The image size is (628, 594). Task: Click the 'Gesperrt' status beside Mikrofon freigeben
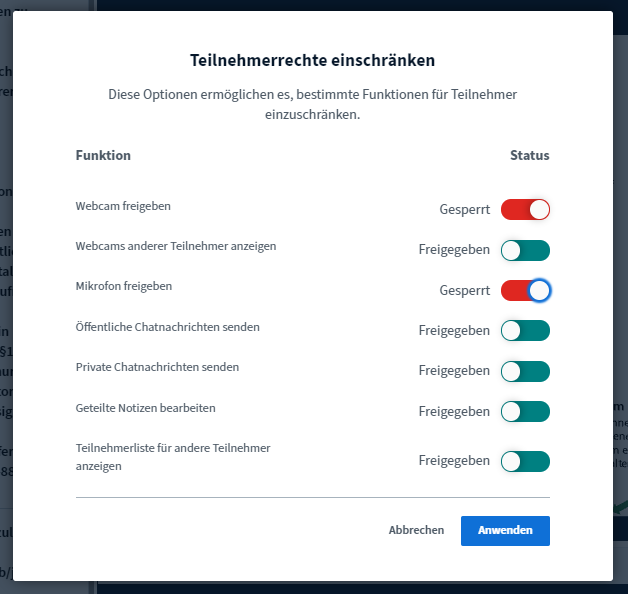(464, 290)
